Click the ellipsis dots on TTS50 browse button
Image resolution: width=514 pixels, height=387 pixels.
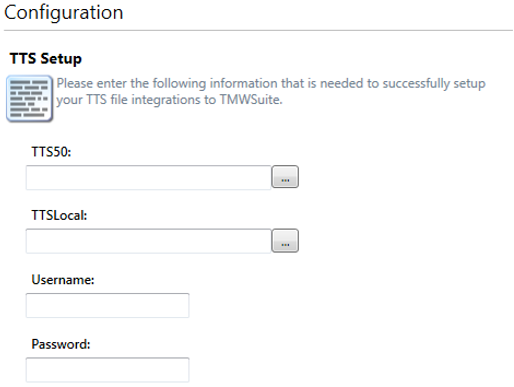pyautogui.click(x=285, y=180)
